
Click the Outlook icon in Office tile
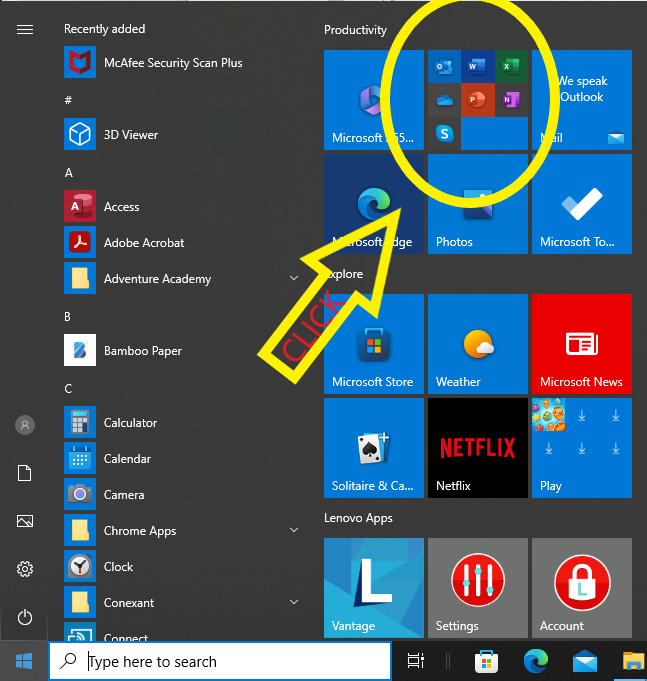click(444, 66)
